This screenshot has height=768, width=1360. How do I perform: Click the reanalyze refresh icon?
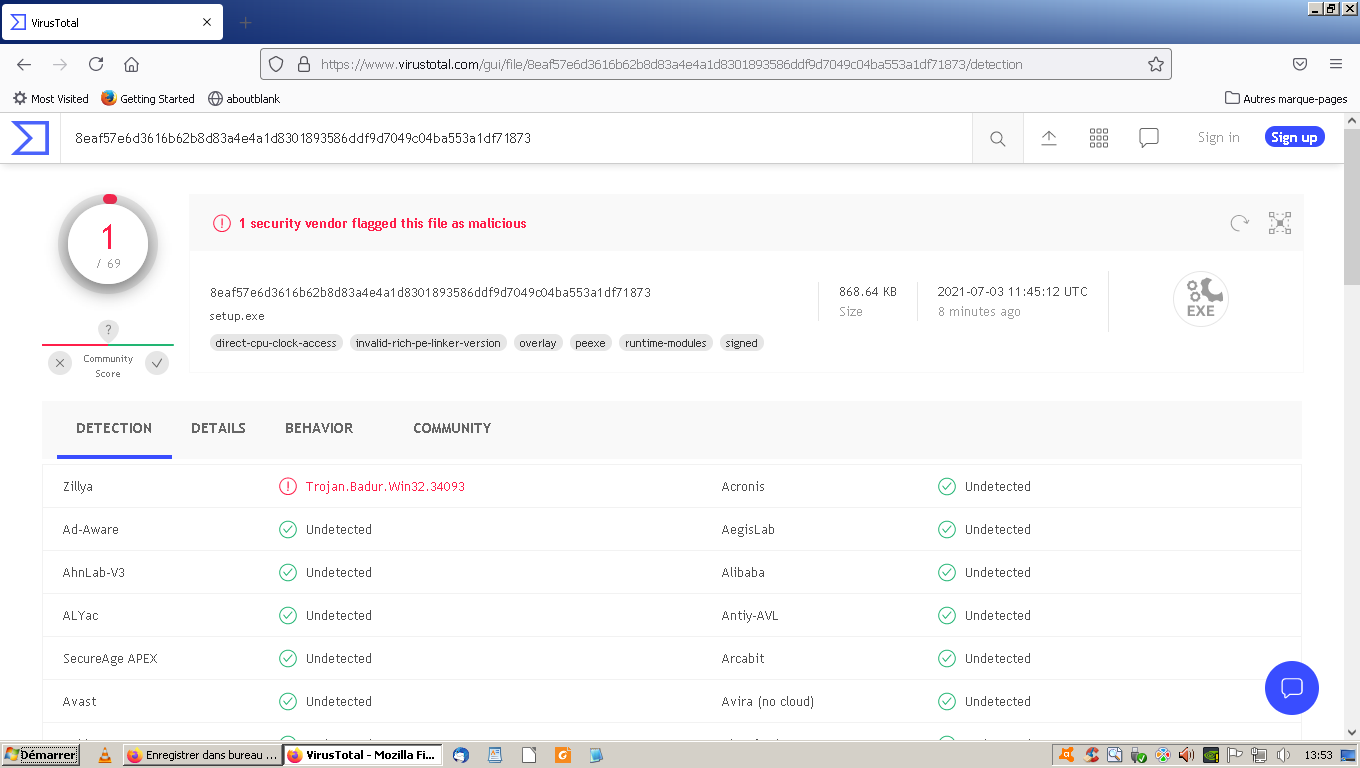[1240, 223]
